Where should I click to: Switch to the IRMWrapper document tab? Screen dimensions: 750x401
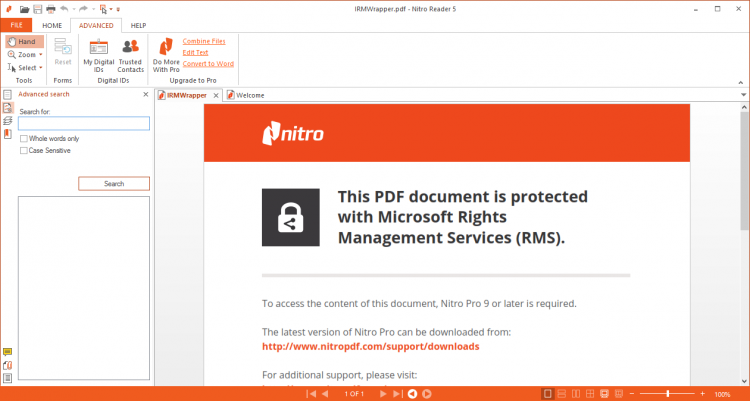pyautogui.click(x=187, y=95)
